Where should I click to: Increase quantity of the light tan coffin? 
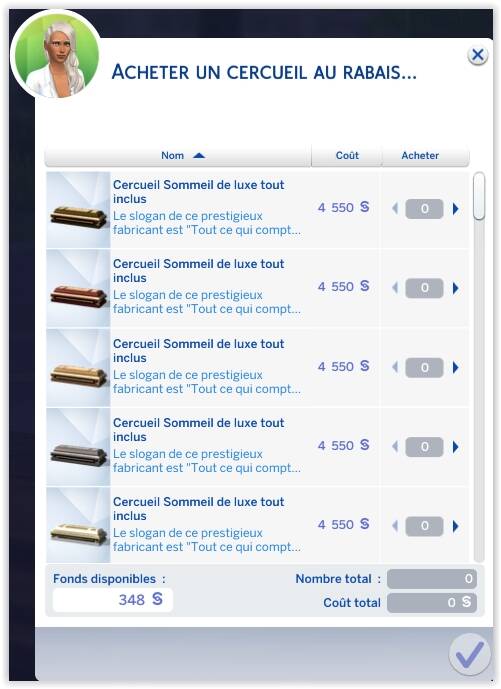(x=456, y=367)
